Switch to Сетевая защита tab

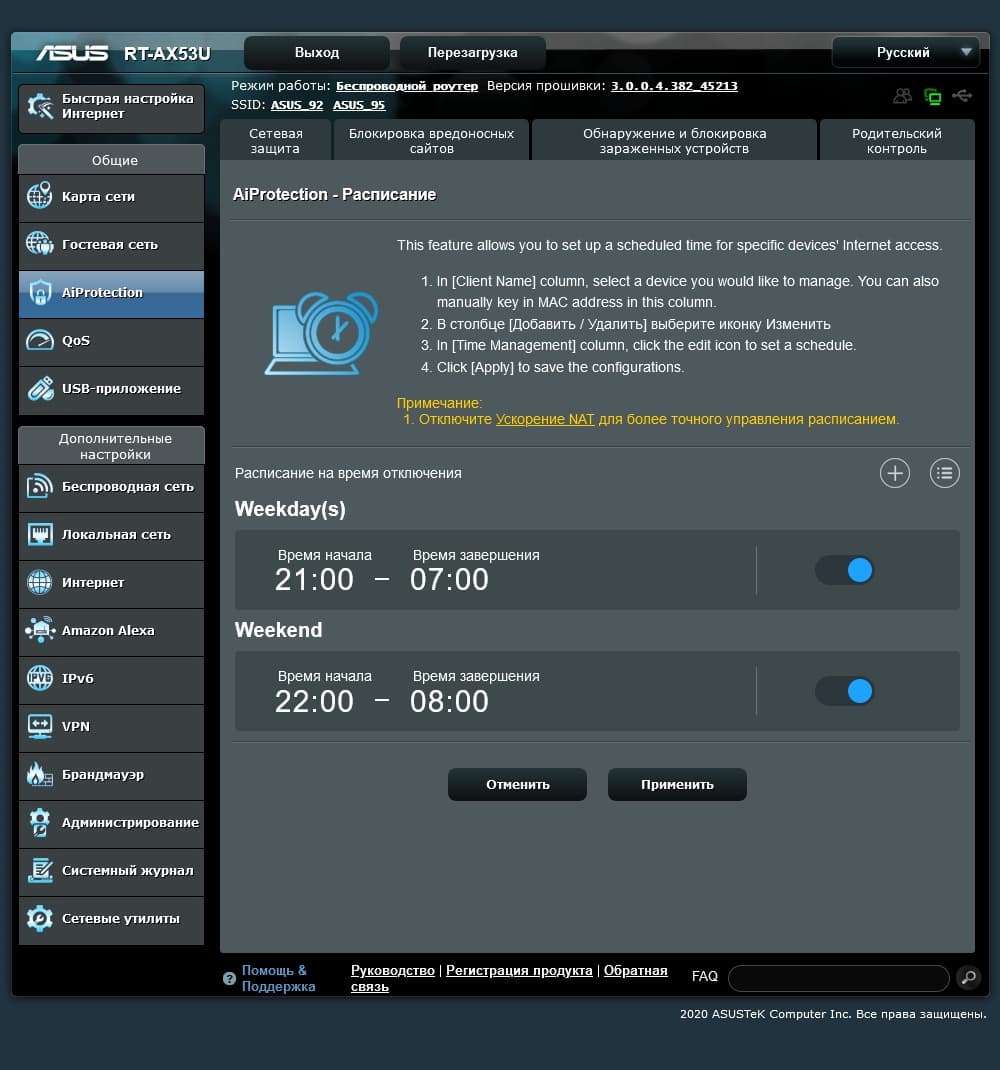(276, 141)
